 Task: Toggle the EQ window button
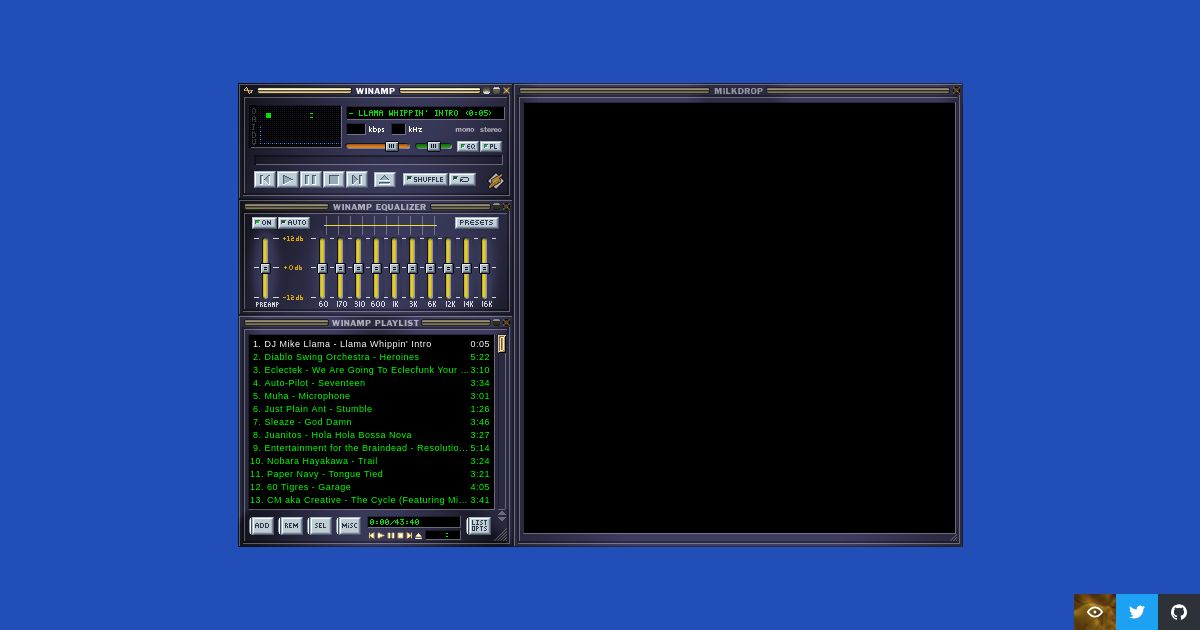point(467,147)
